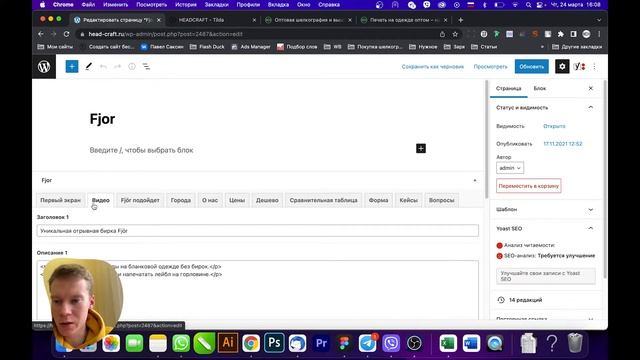Click the undo arrow in editor toolbar
The image size is (640, 360).
pos(103,67)
